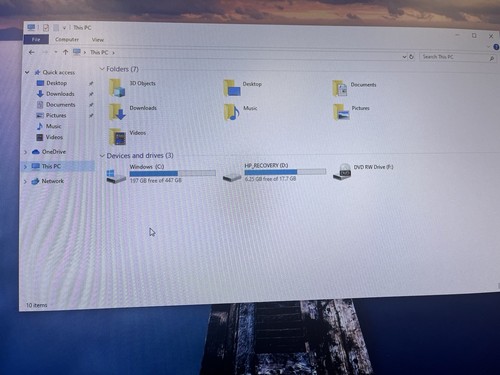Viewport: 500px width, 375px height.
Task: Open the File menu tab
Action: [36, 39]
